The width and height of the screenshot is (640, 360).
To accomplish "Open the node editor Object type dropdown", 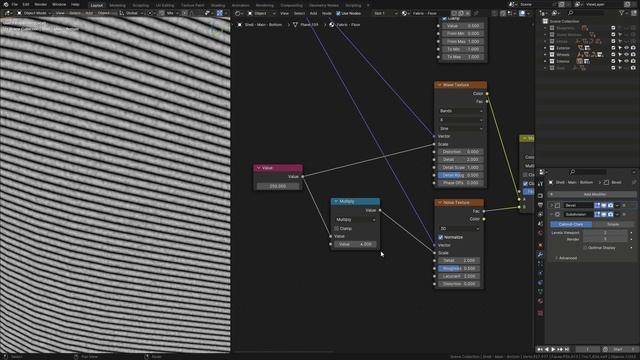I will (262, 13).
